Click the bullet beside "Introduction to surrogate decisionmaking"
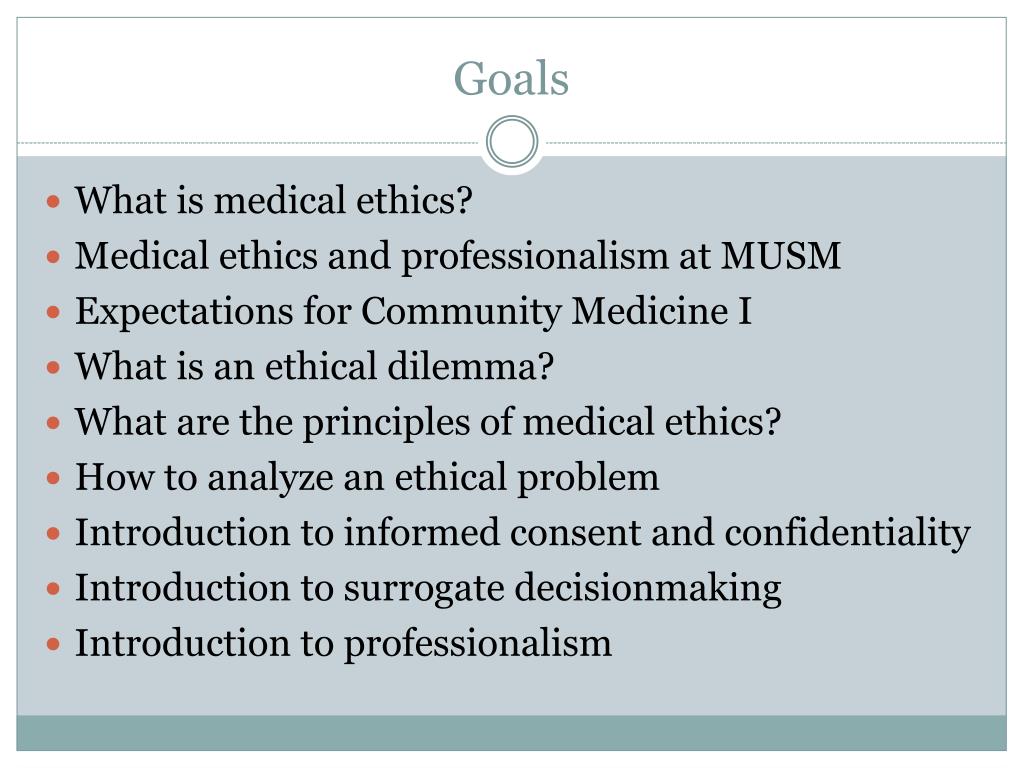The height and width of the screenshot is (768, 1024). [55, 588]
